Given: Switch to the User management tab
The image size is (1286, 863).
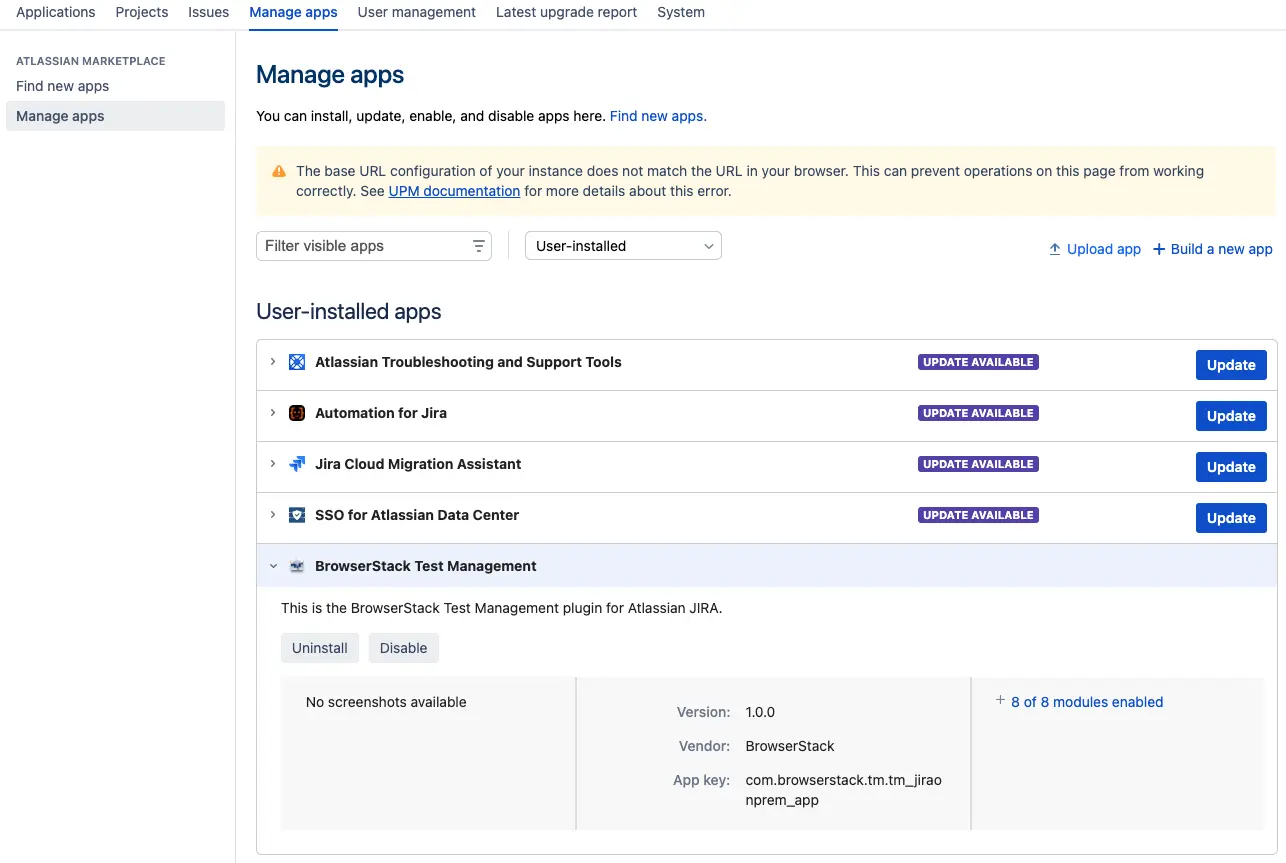Looking at the screenshot, I should 416,12.
